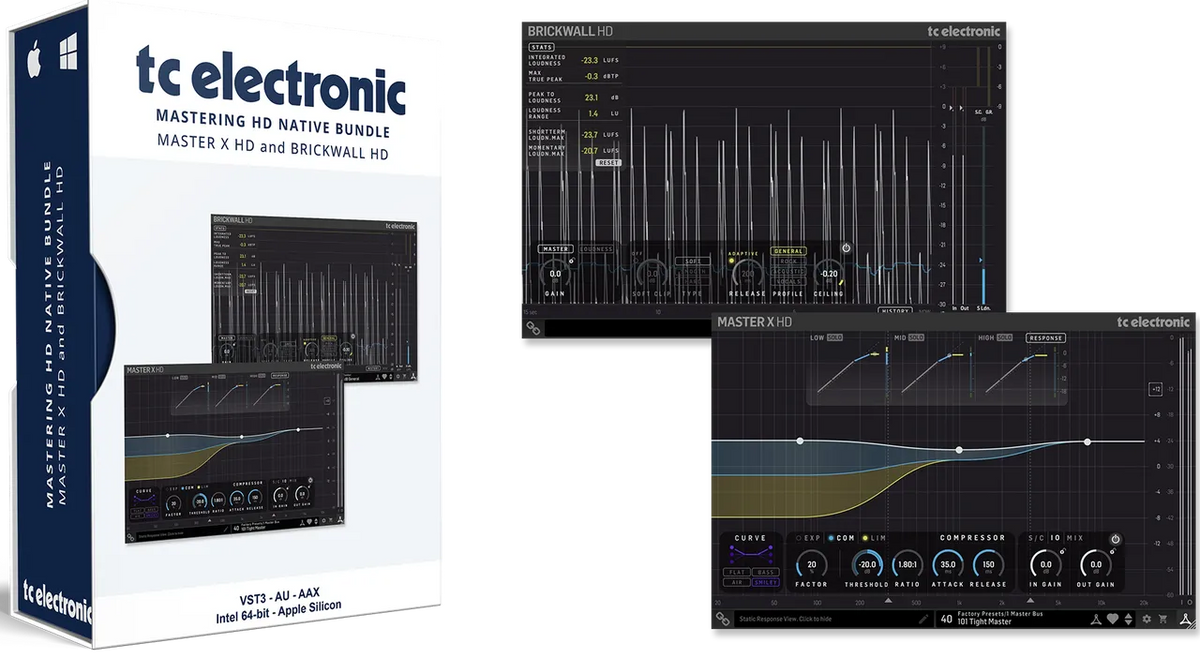Click the chain link icon in large Master X HD footer
Screen dimensions: 1200x658
(x=722, y=619)
